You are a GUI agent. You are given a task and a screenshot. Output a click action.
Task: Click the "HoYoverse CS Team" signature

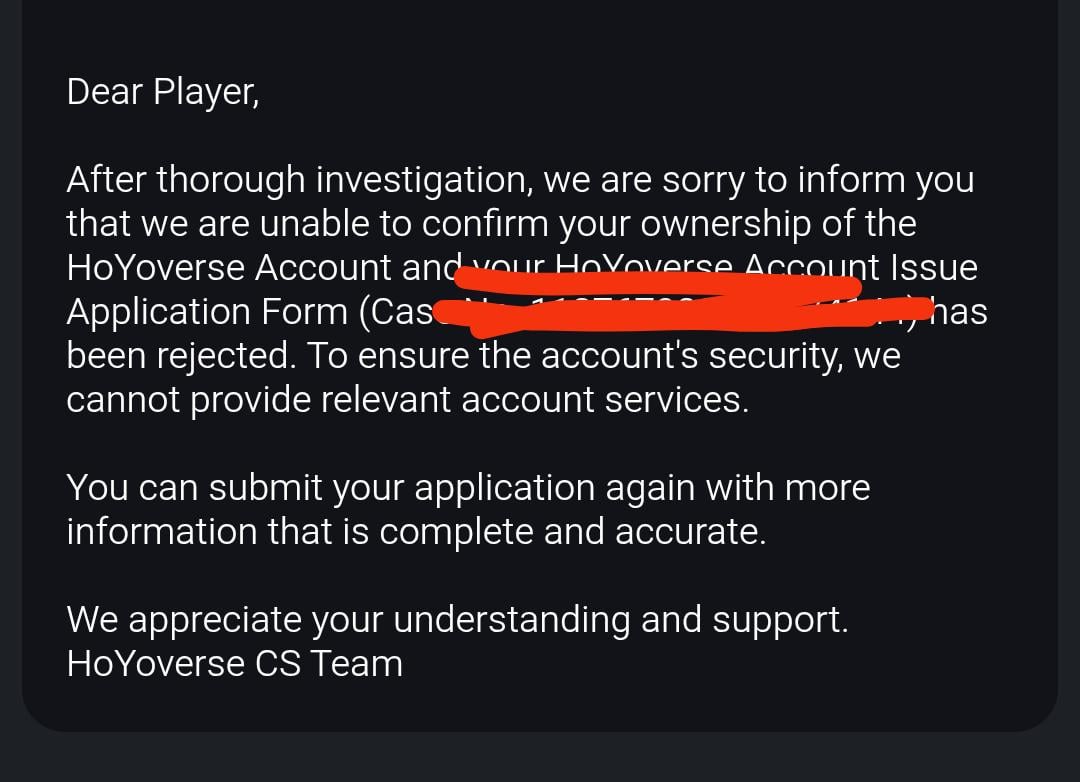234,663
